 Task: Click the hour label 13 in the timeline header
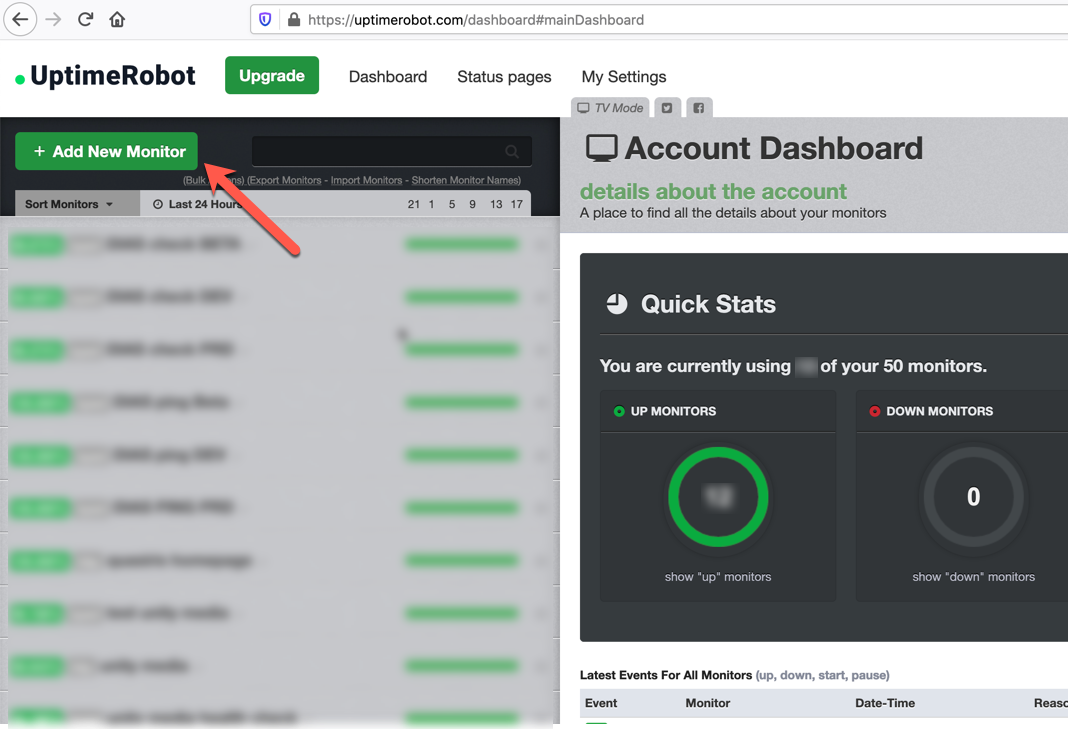(496, 204)
